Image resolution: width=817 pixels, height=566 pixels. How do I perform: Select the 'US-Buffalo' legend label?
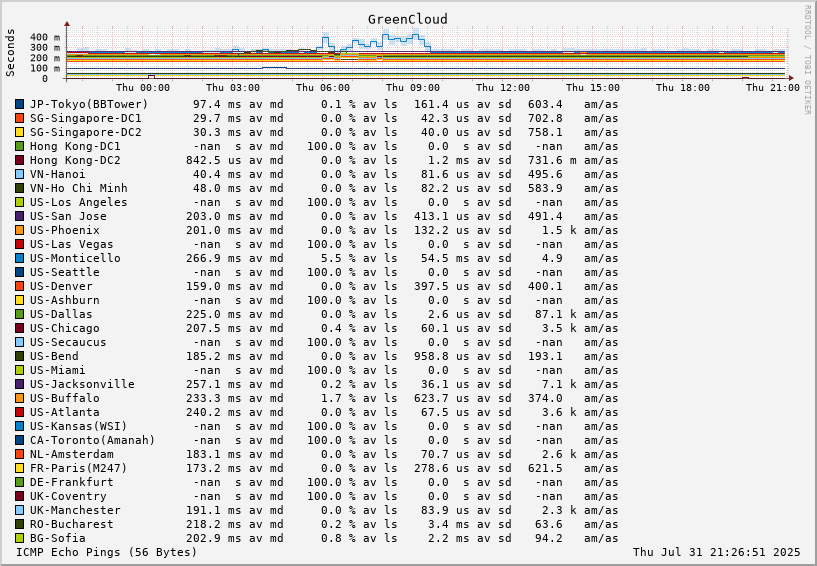click(65, 398)
